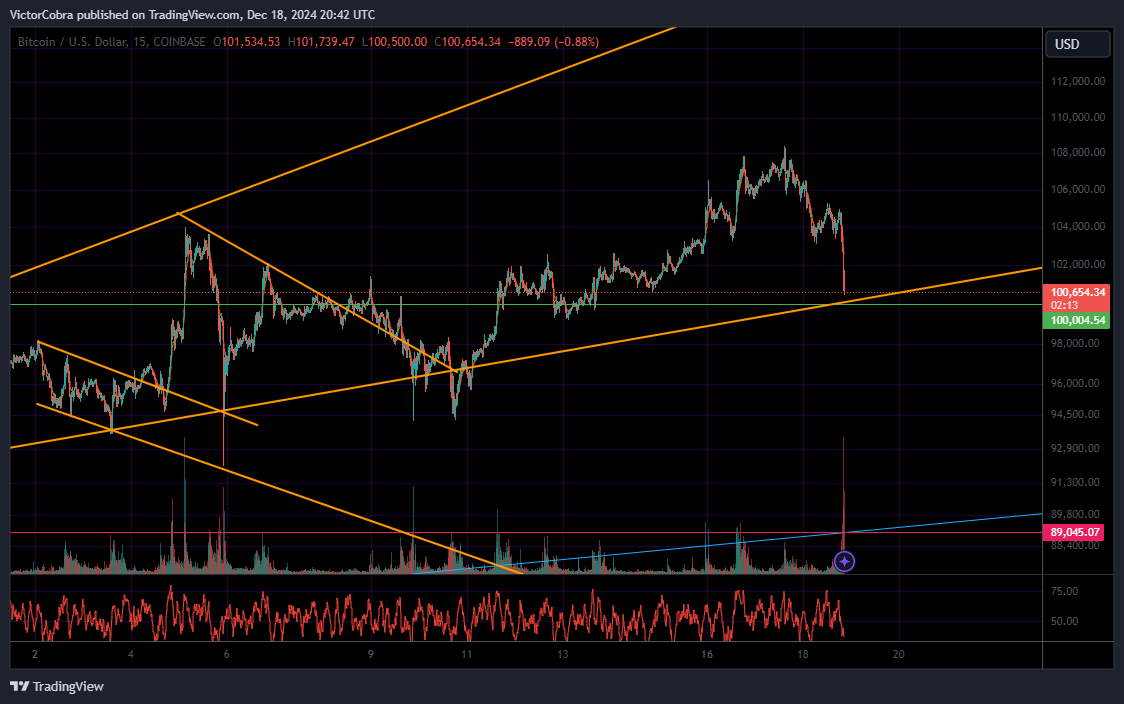
Task: Click the 92,900.00 price axis label
Action: pos(1075,448)
